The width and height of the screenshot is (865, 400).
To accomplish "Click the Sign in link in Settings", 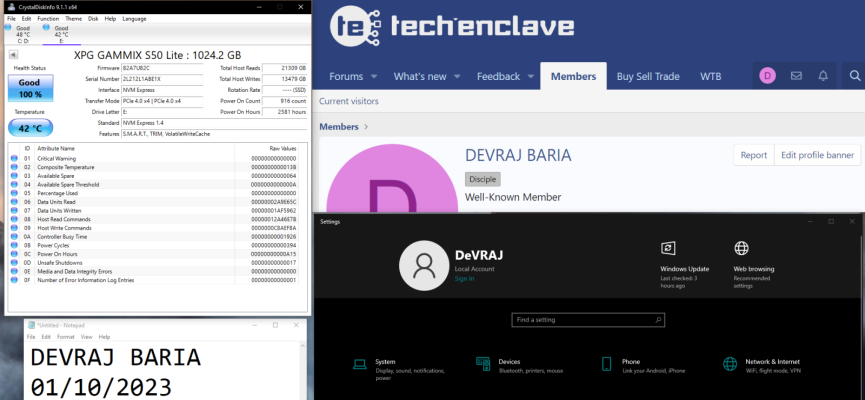I will pyautogui.click(x=464, y=279).
